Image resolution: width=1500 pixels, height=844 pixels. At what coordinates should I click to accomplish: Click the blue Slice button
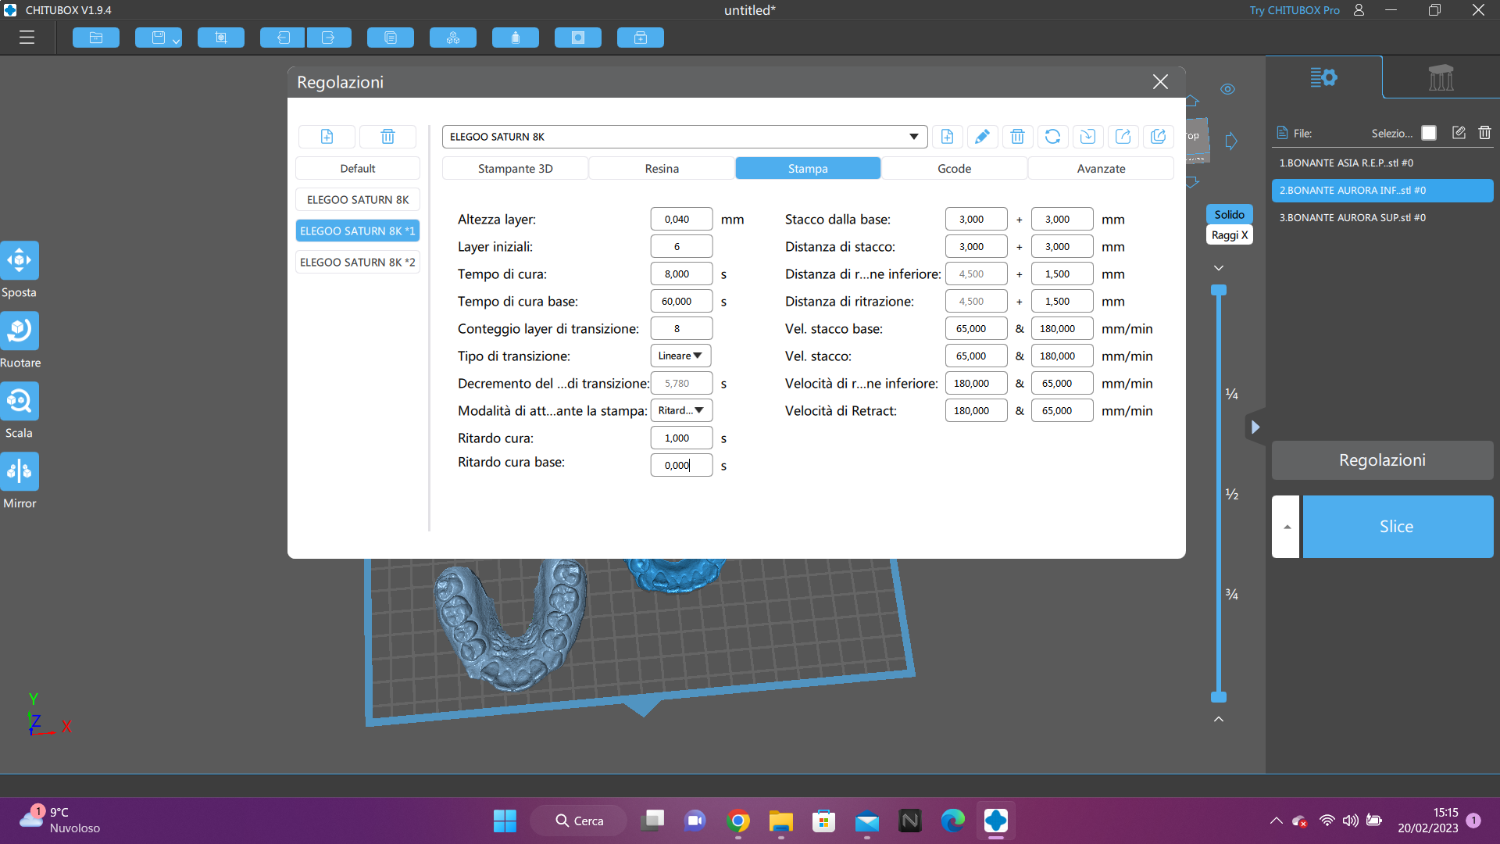1396,527
